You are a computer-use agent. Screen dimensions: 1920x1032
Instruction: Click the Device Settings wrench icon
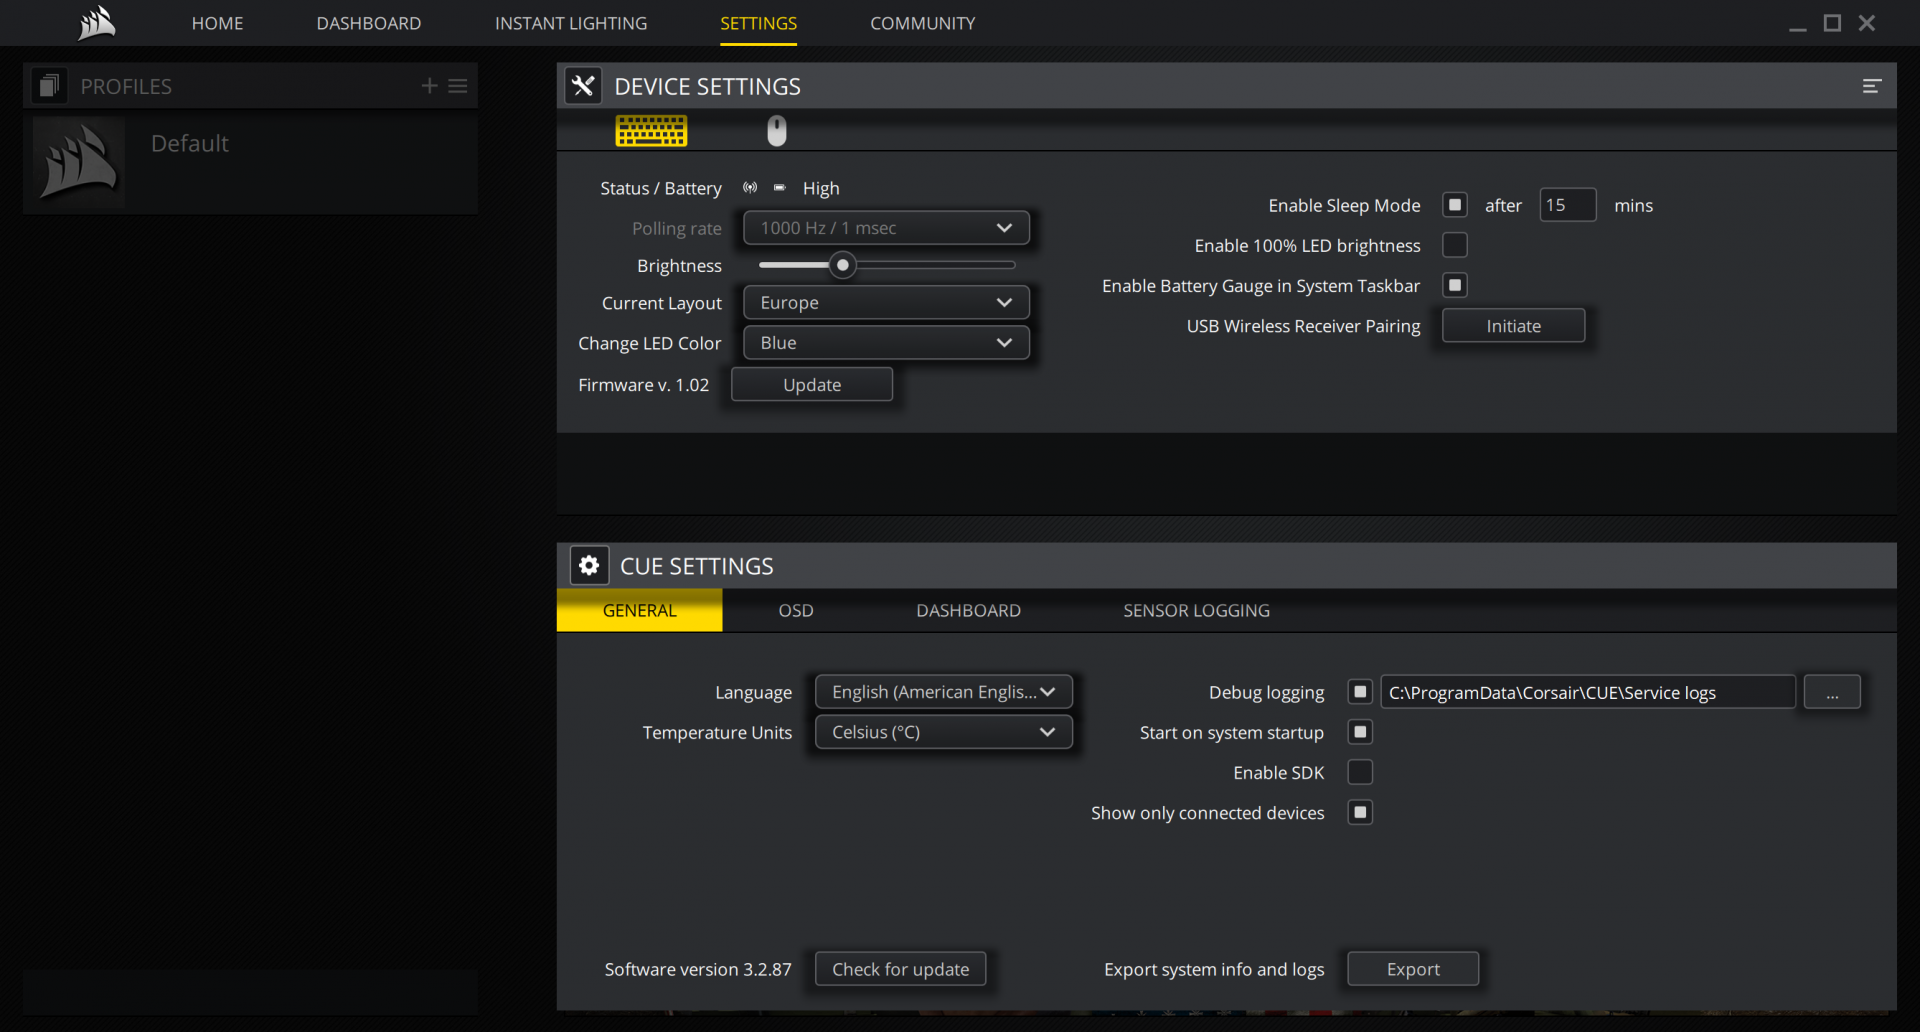(x=583, y=86)
